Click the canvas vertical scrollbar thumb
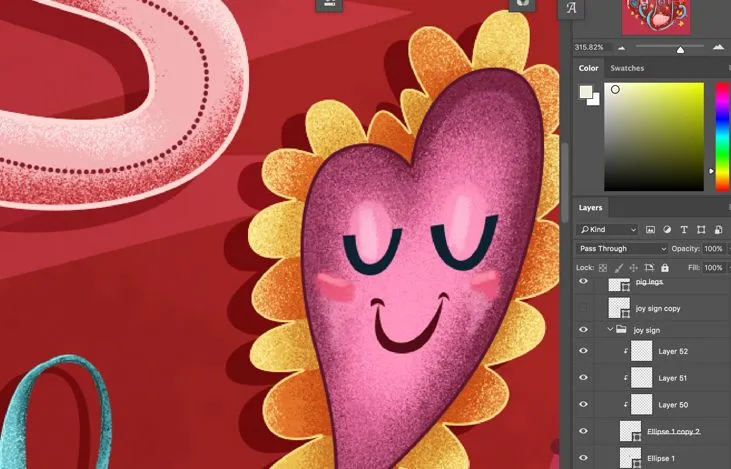Screen dimensions: 731x469 565,183
